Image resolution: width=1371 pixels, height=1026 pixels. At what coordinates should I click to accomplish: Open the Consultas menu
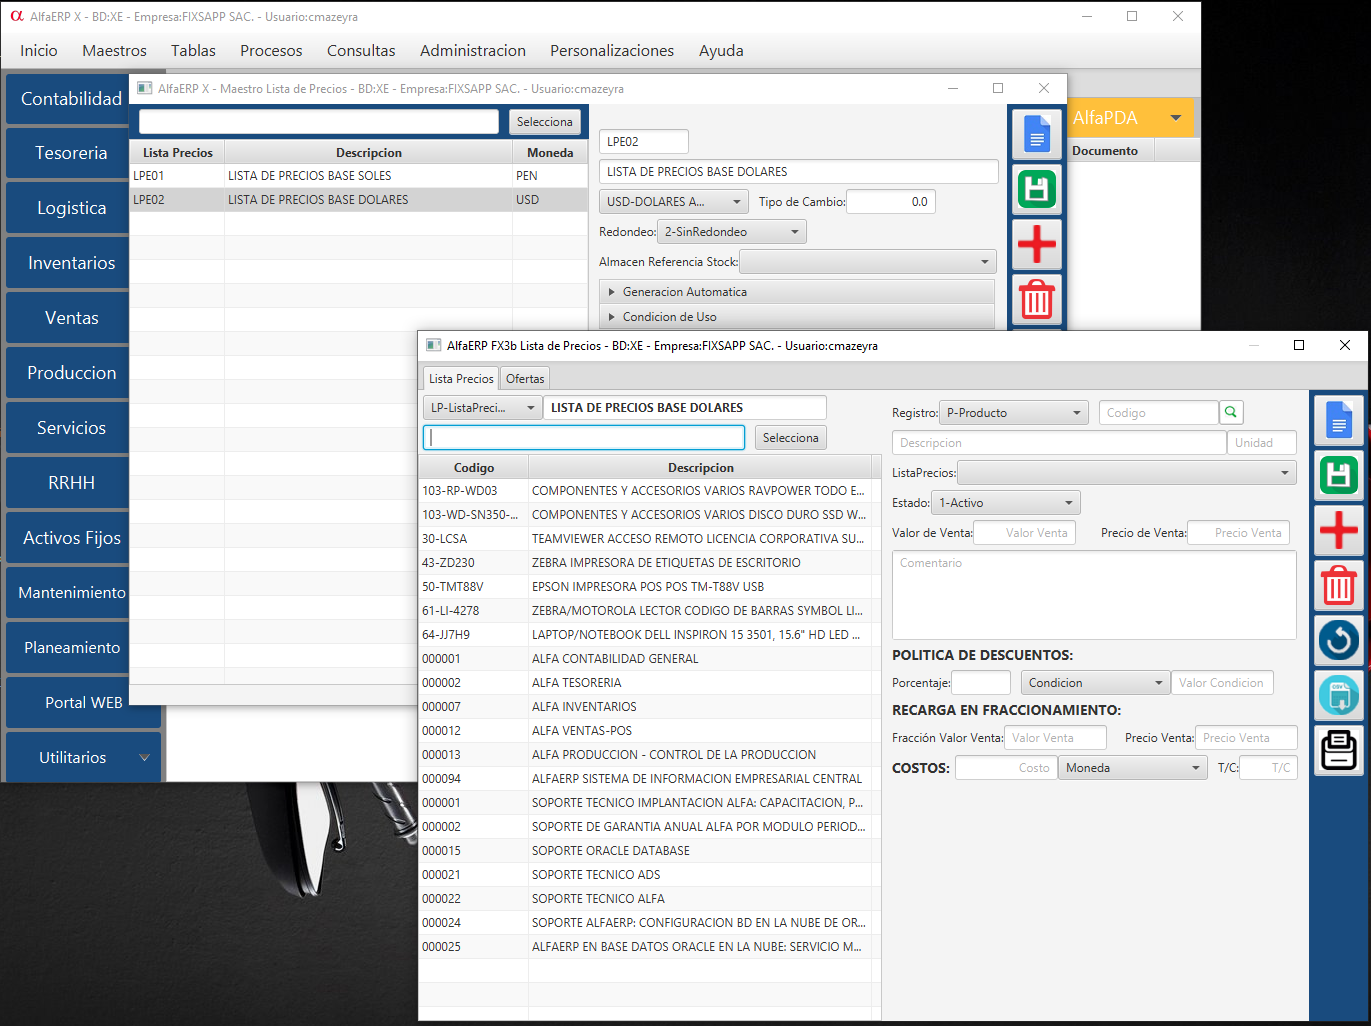click(x=361, y=51)
